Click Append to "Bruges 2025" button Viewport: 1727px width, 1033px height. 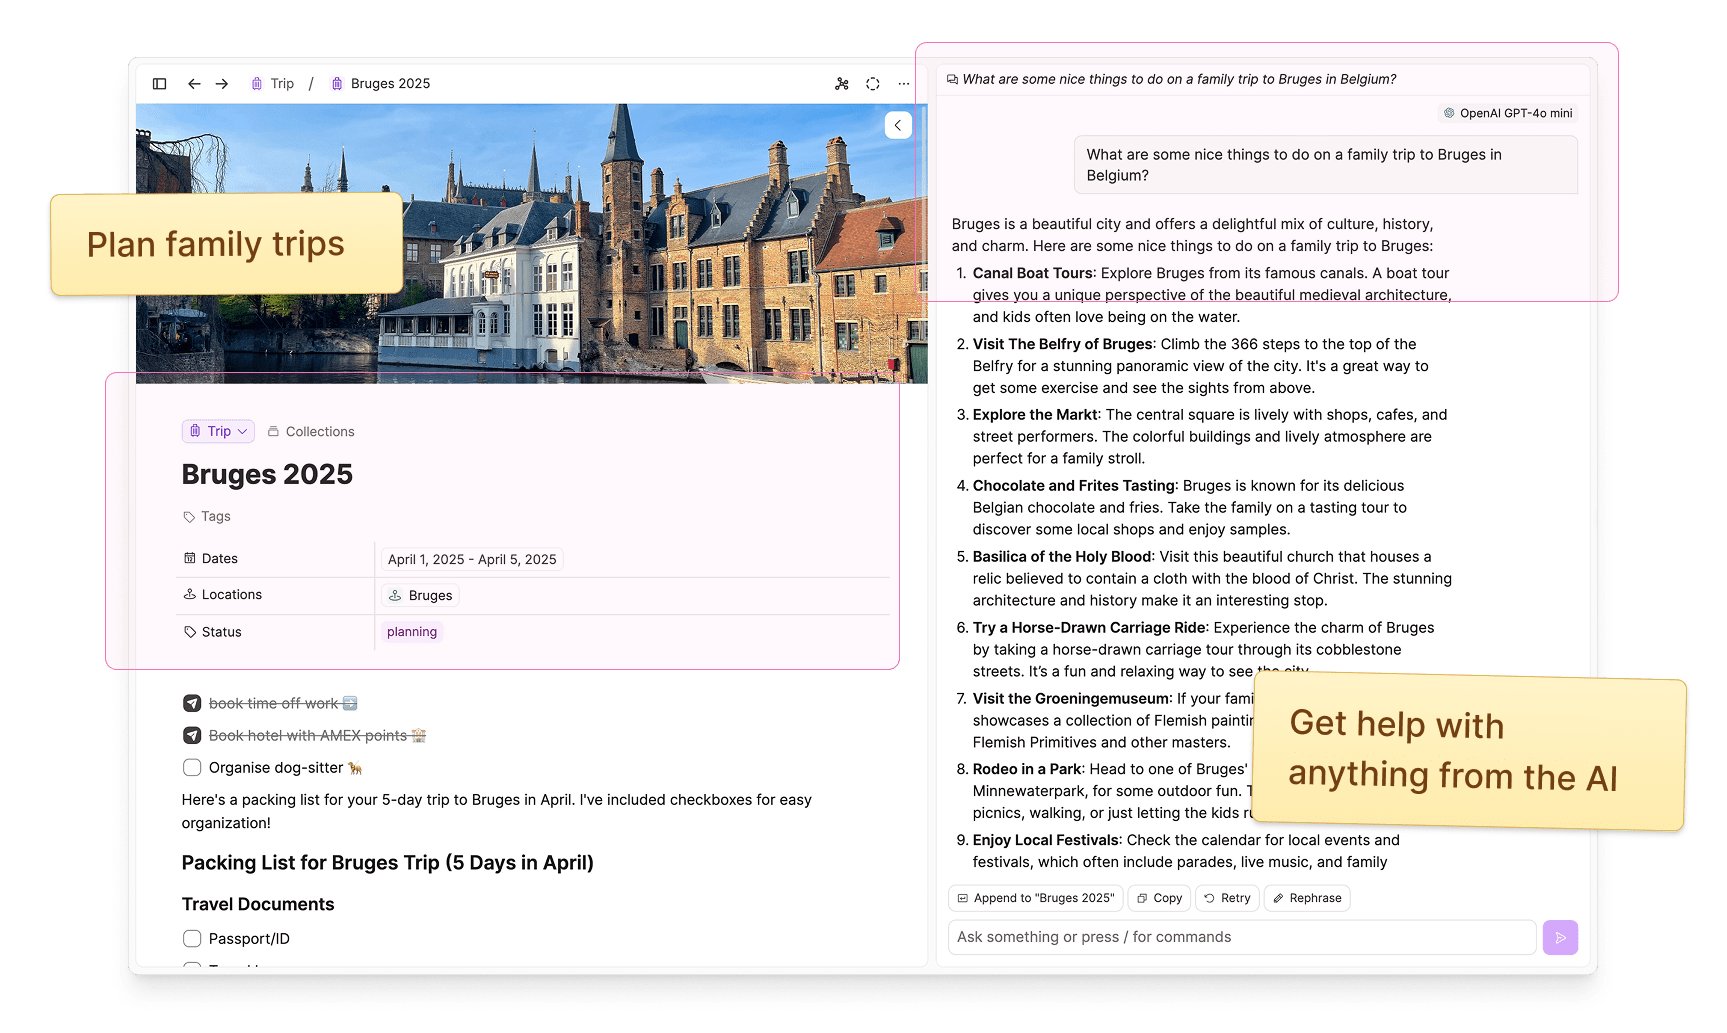pyautogui.click(x=1035, y=898)
